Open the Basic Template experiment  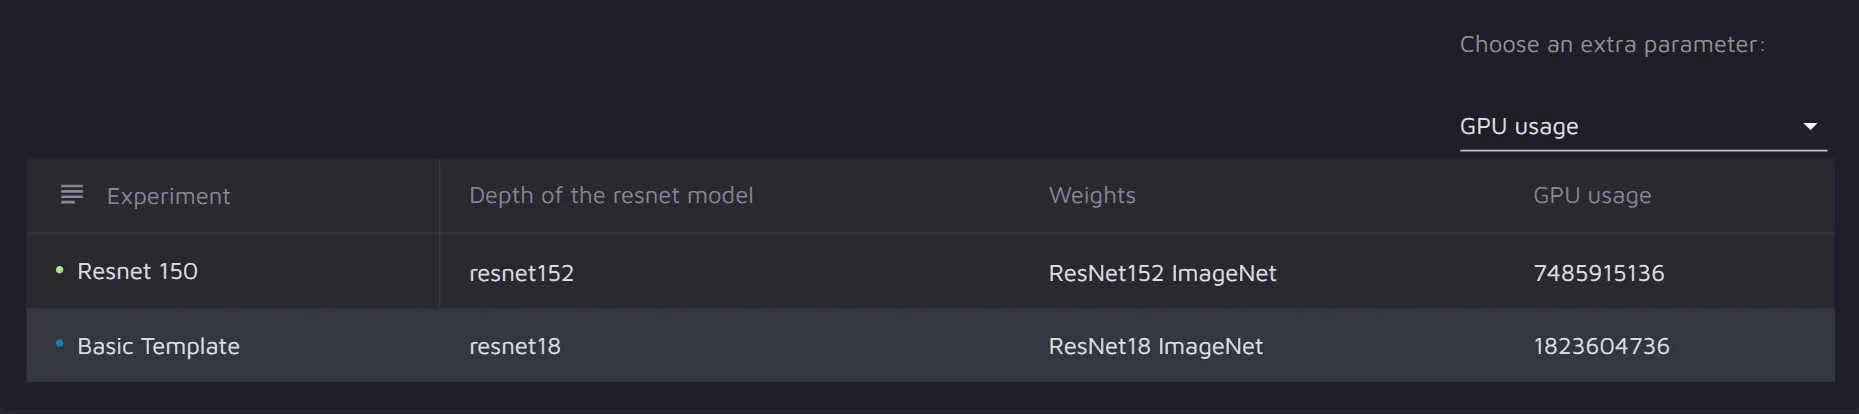click(158, 346)
